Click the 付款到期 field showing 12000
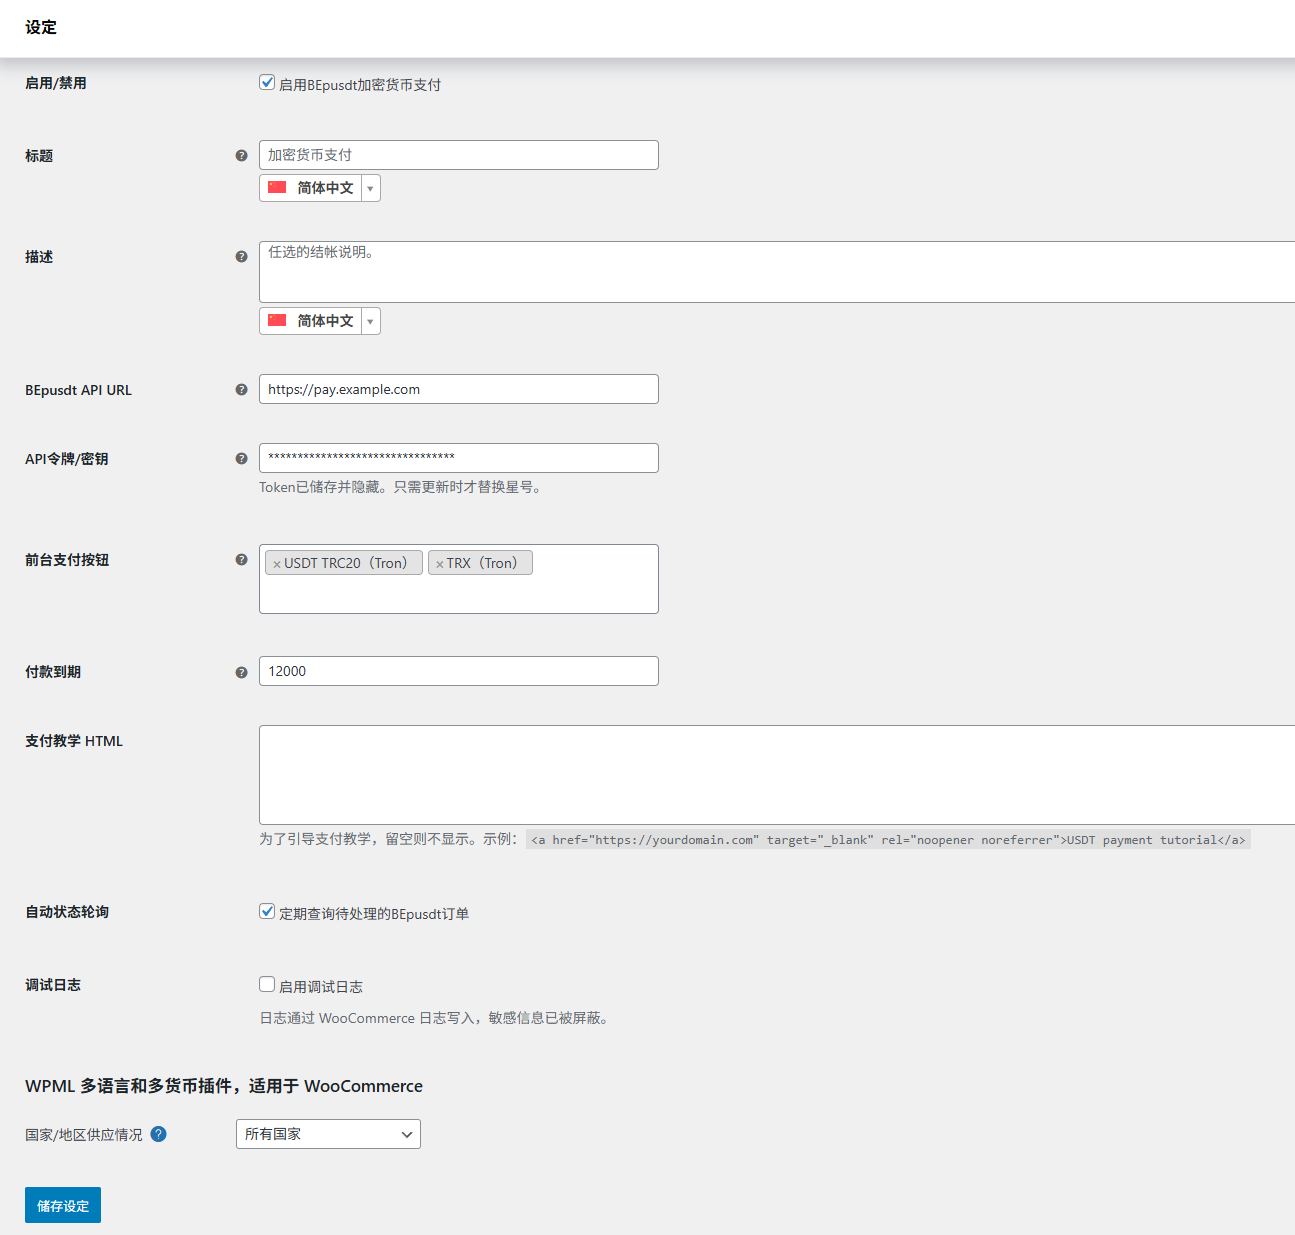This screenshot has height=1235, width=1295. [459, 671]
